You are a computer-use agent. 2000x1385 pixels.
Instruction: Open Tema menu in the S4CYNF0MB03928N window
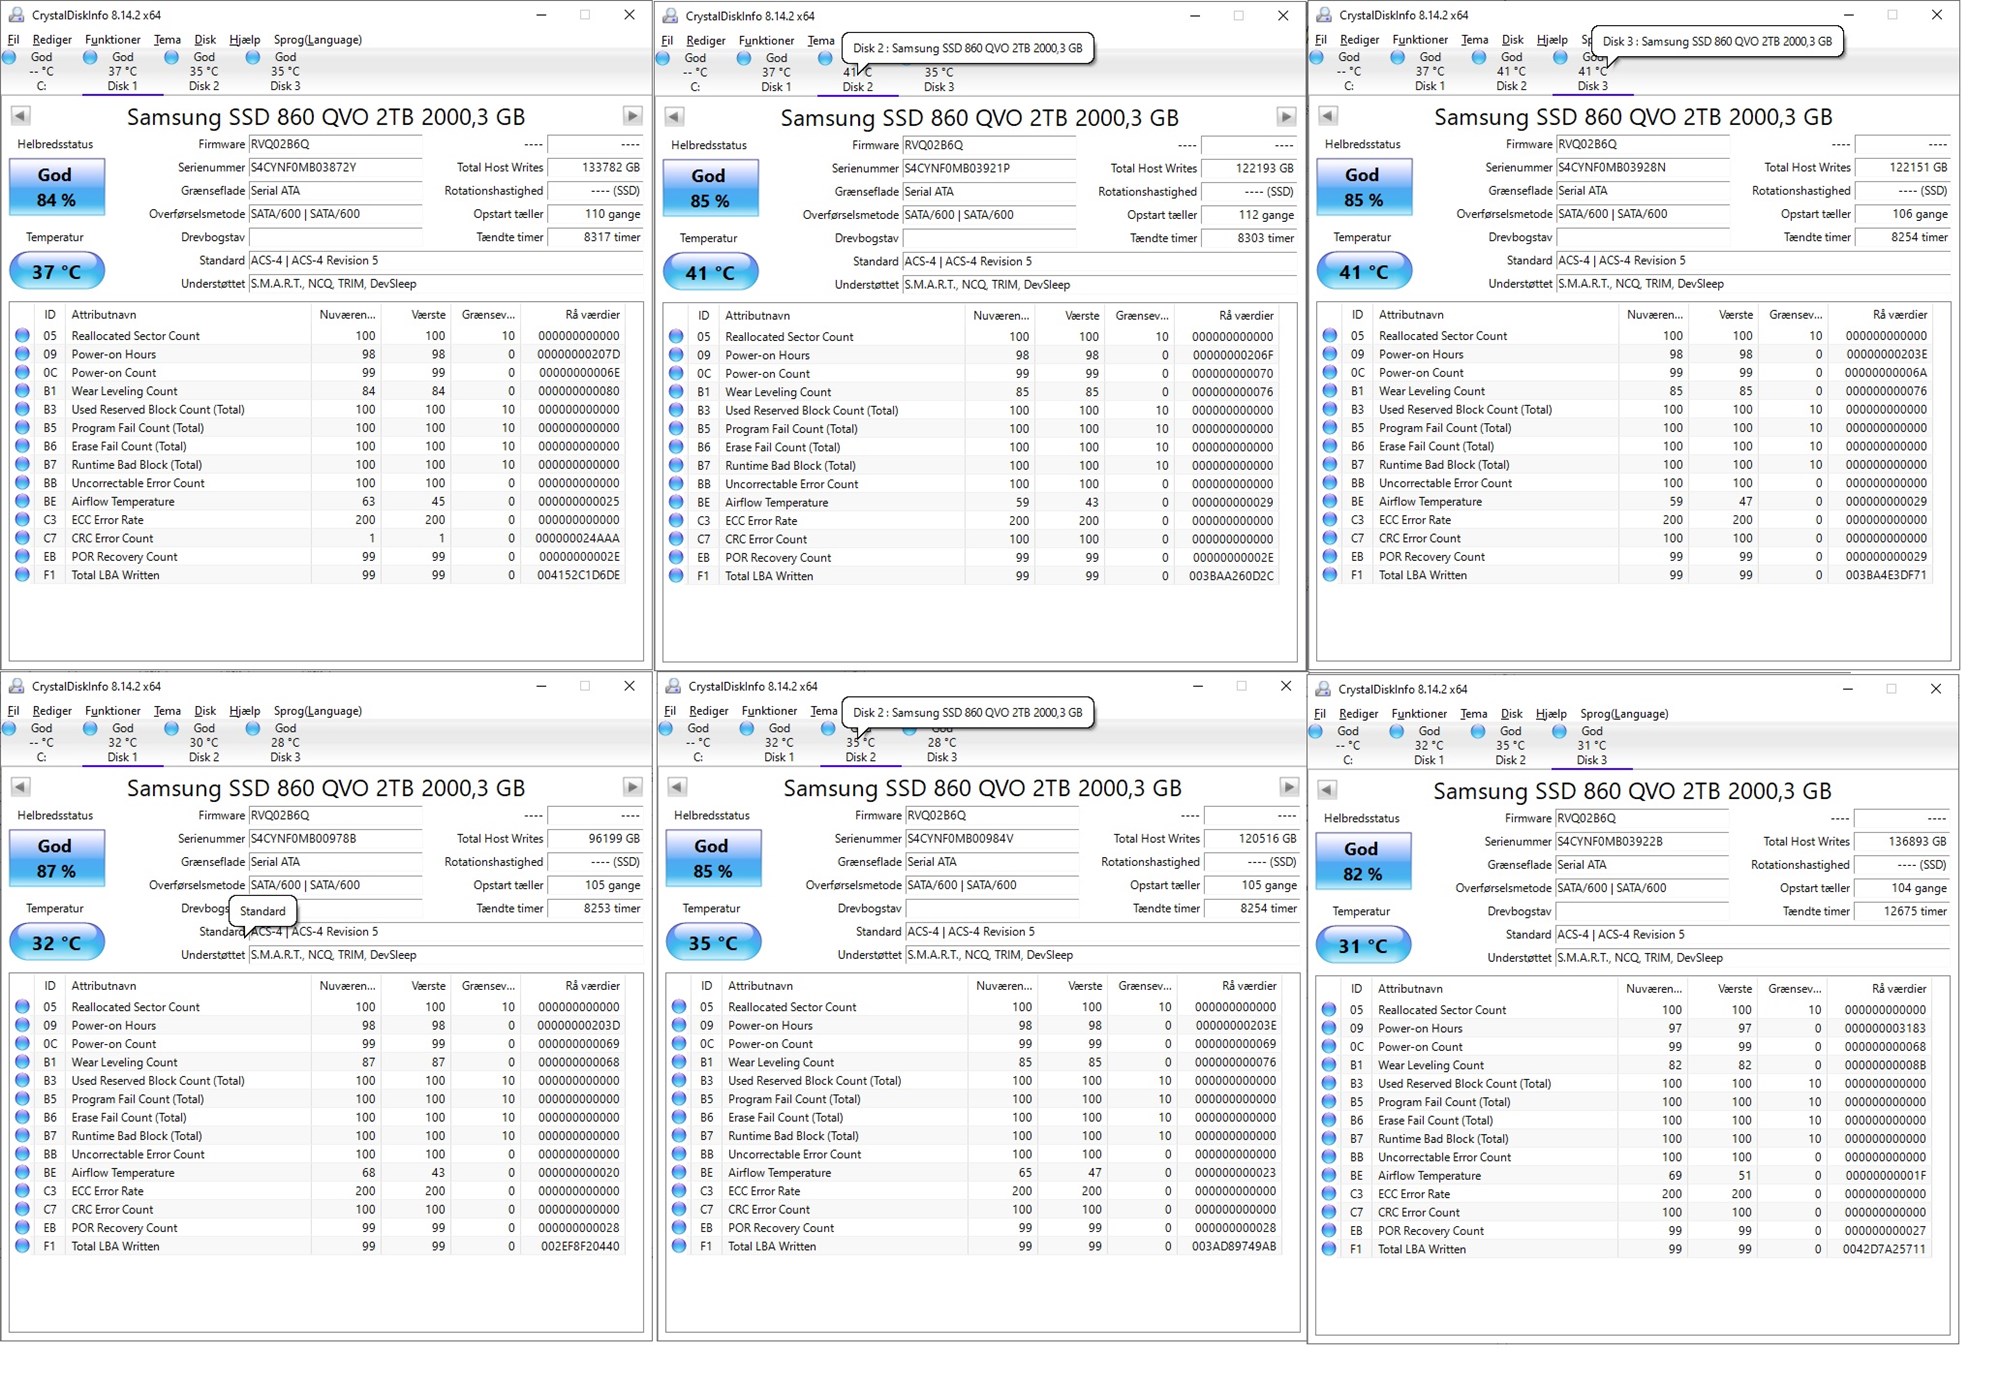tap(1474, 40)
